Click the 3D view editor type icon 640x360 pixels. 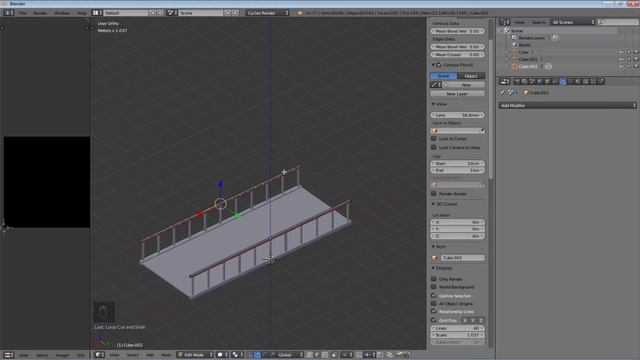tap(100, 355)
